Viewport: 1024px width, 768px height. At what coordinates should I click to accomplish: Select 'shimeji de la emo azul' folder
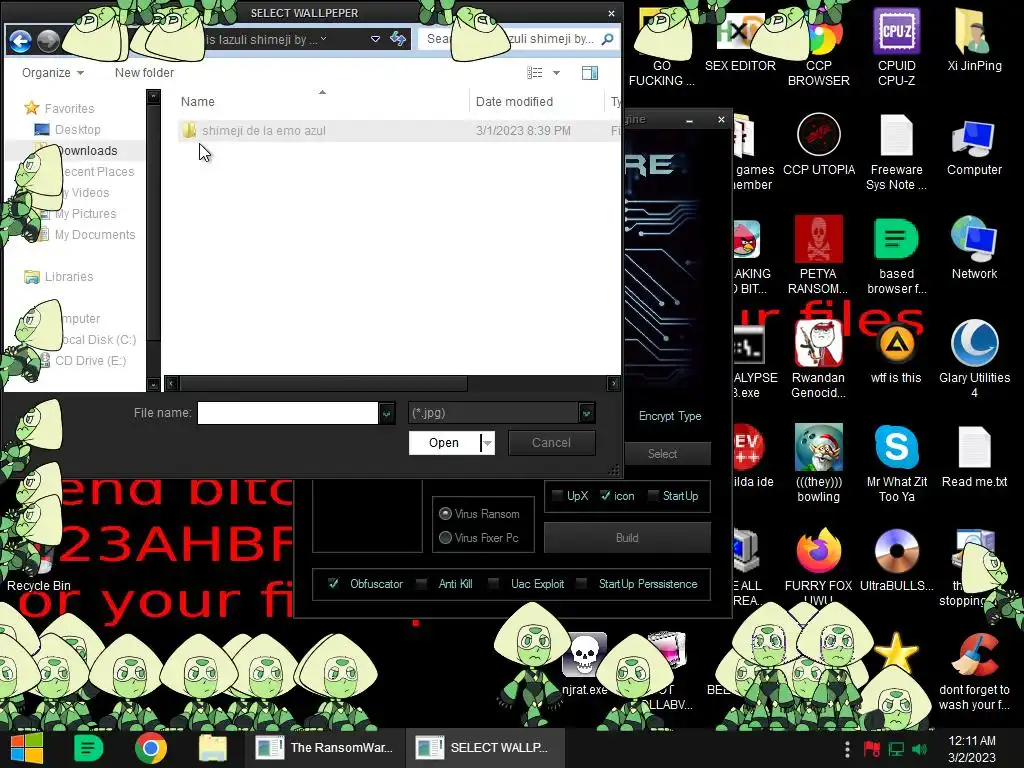(x=263, y=131)
